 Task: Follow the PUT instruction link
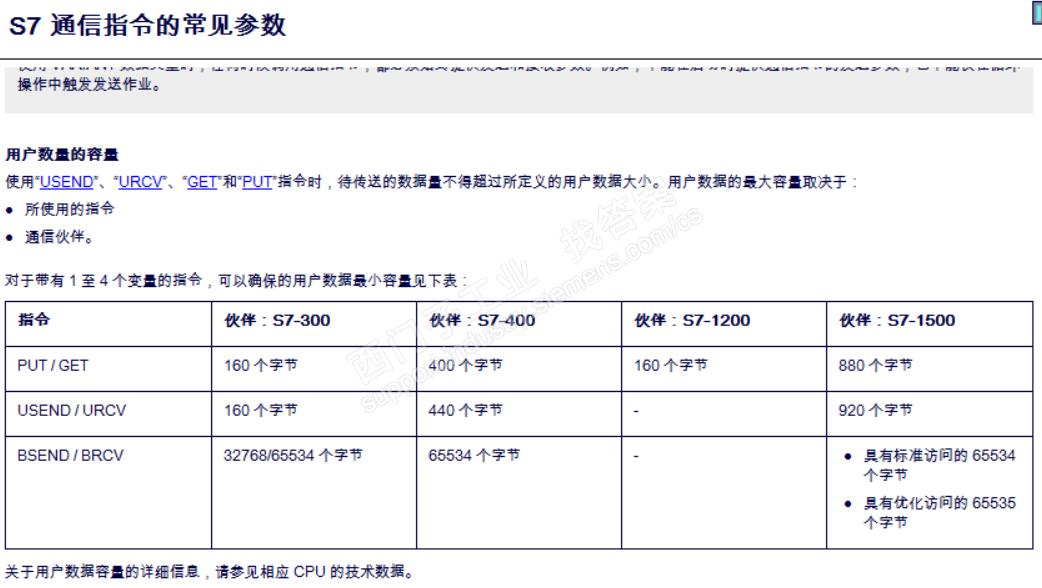click(x=257, y=182)
